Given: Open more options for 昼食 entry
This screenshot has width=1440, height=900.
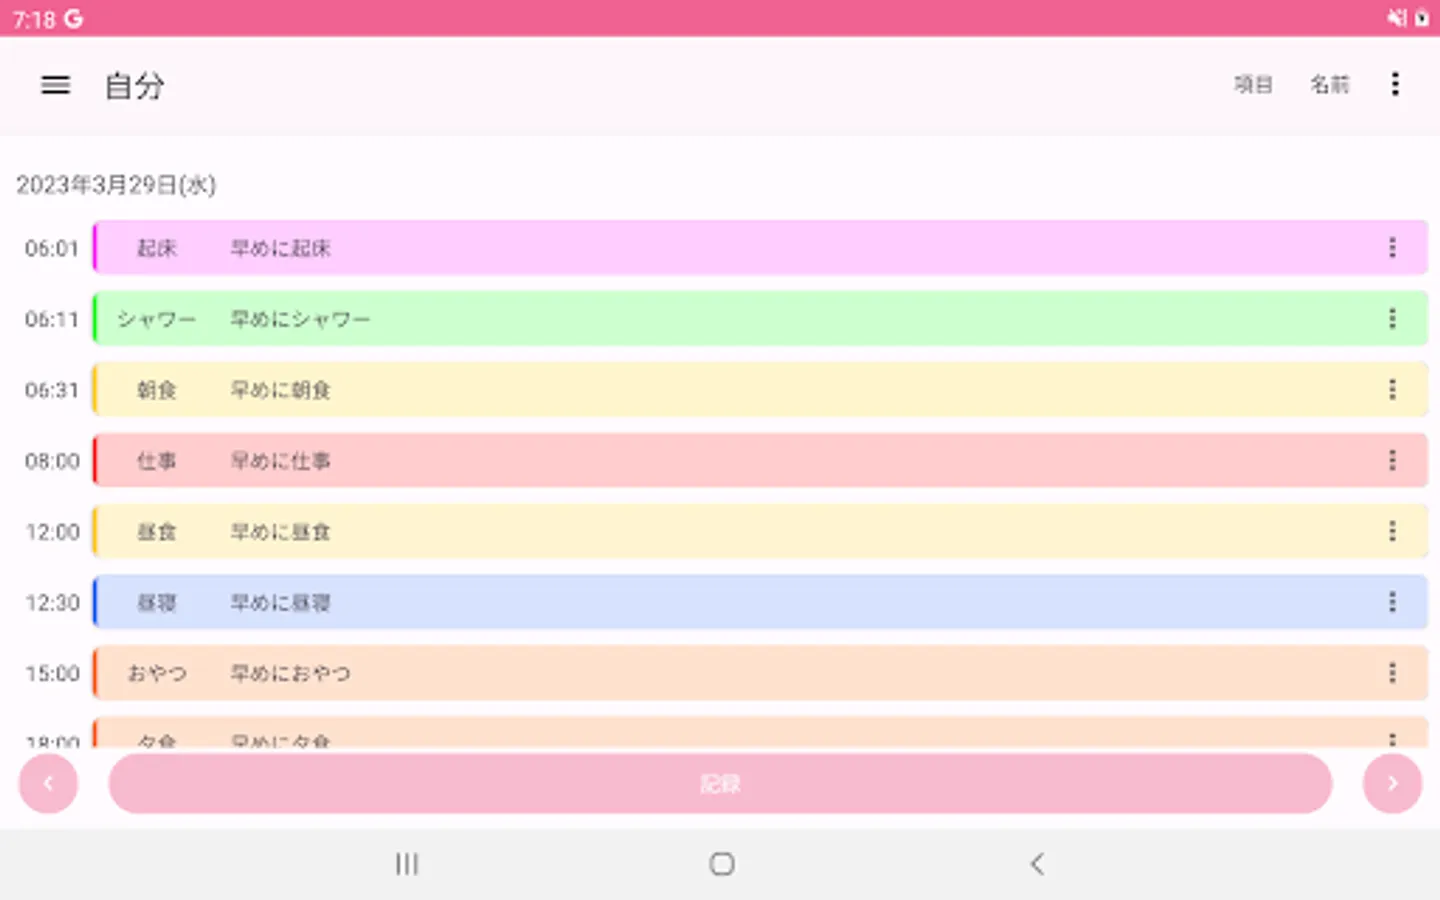Looking at the screenshot, I should (x=1392, y=532).
